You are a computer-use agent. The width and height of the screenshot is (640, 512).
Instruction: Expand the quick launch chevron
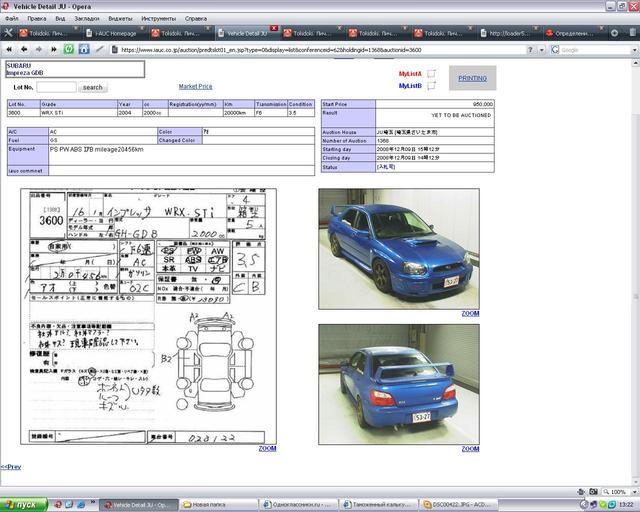pos(93,502)
